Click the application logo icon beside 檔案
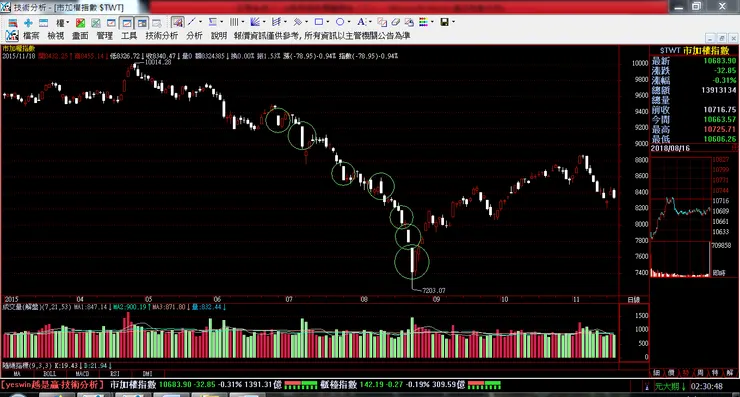 click(12, 35)
